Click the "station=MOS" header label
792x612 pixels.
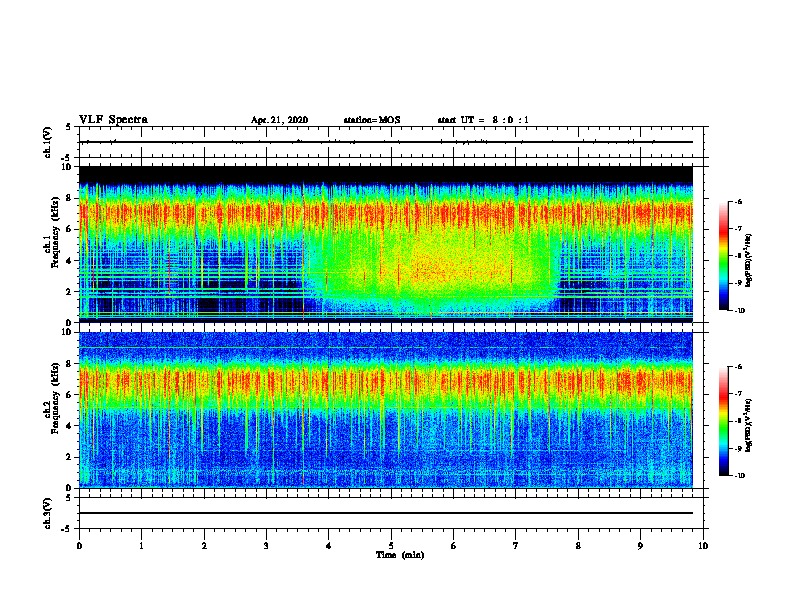pos(372,120)
